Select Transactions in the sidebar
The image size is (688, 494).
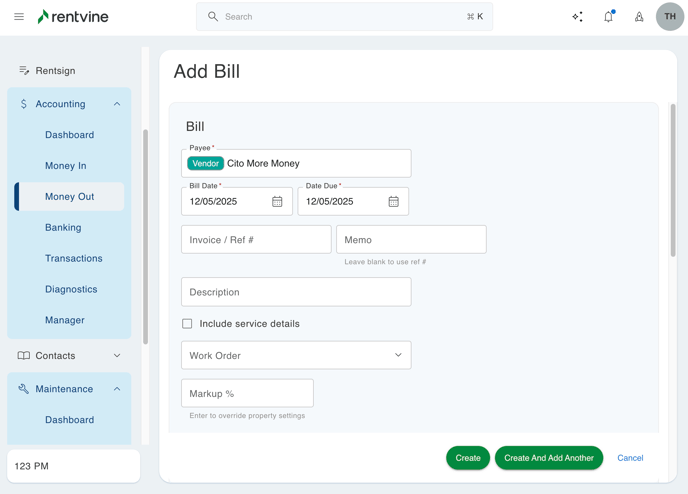pos(74,259)
